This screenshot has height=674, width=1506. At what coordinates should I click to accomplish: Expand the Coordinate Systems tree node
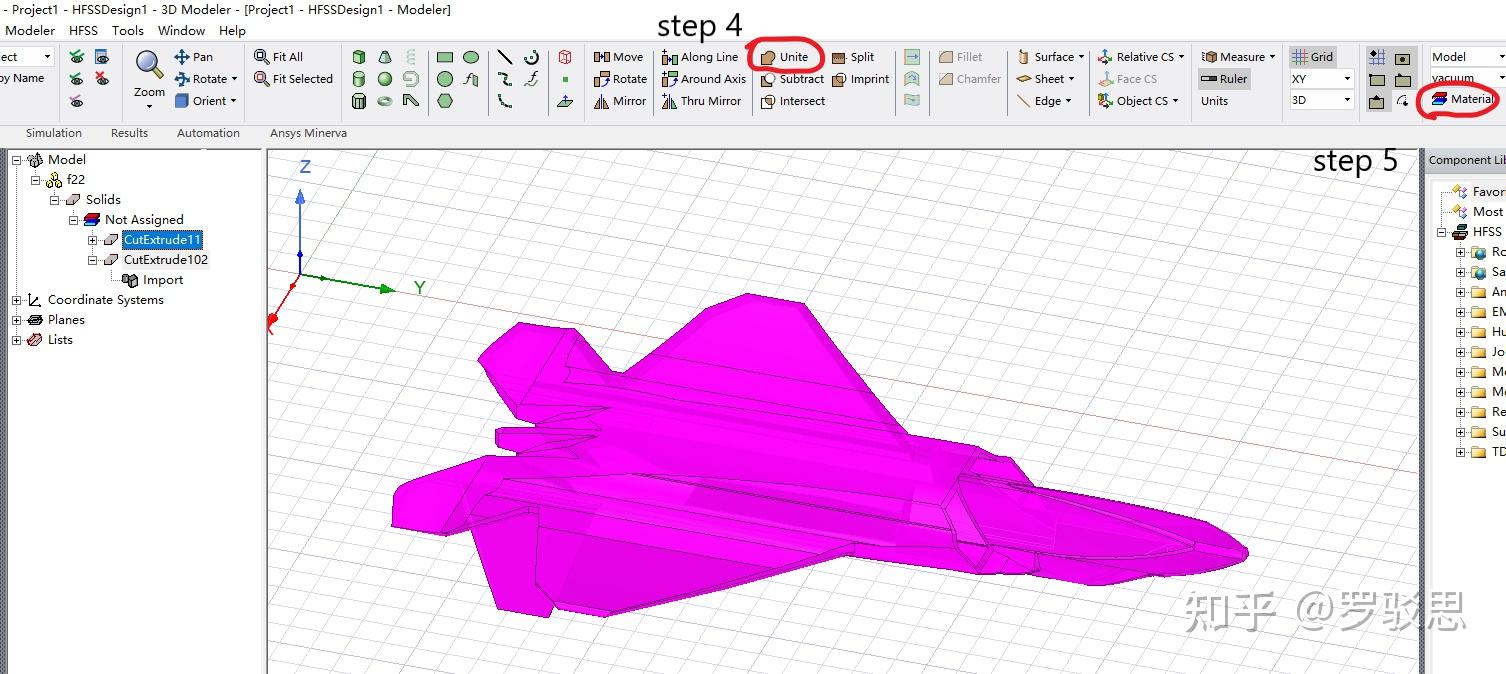[16, 300]
